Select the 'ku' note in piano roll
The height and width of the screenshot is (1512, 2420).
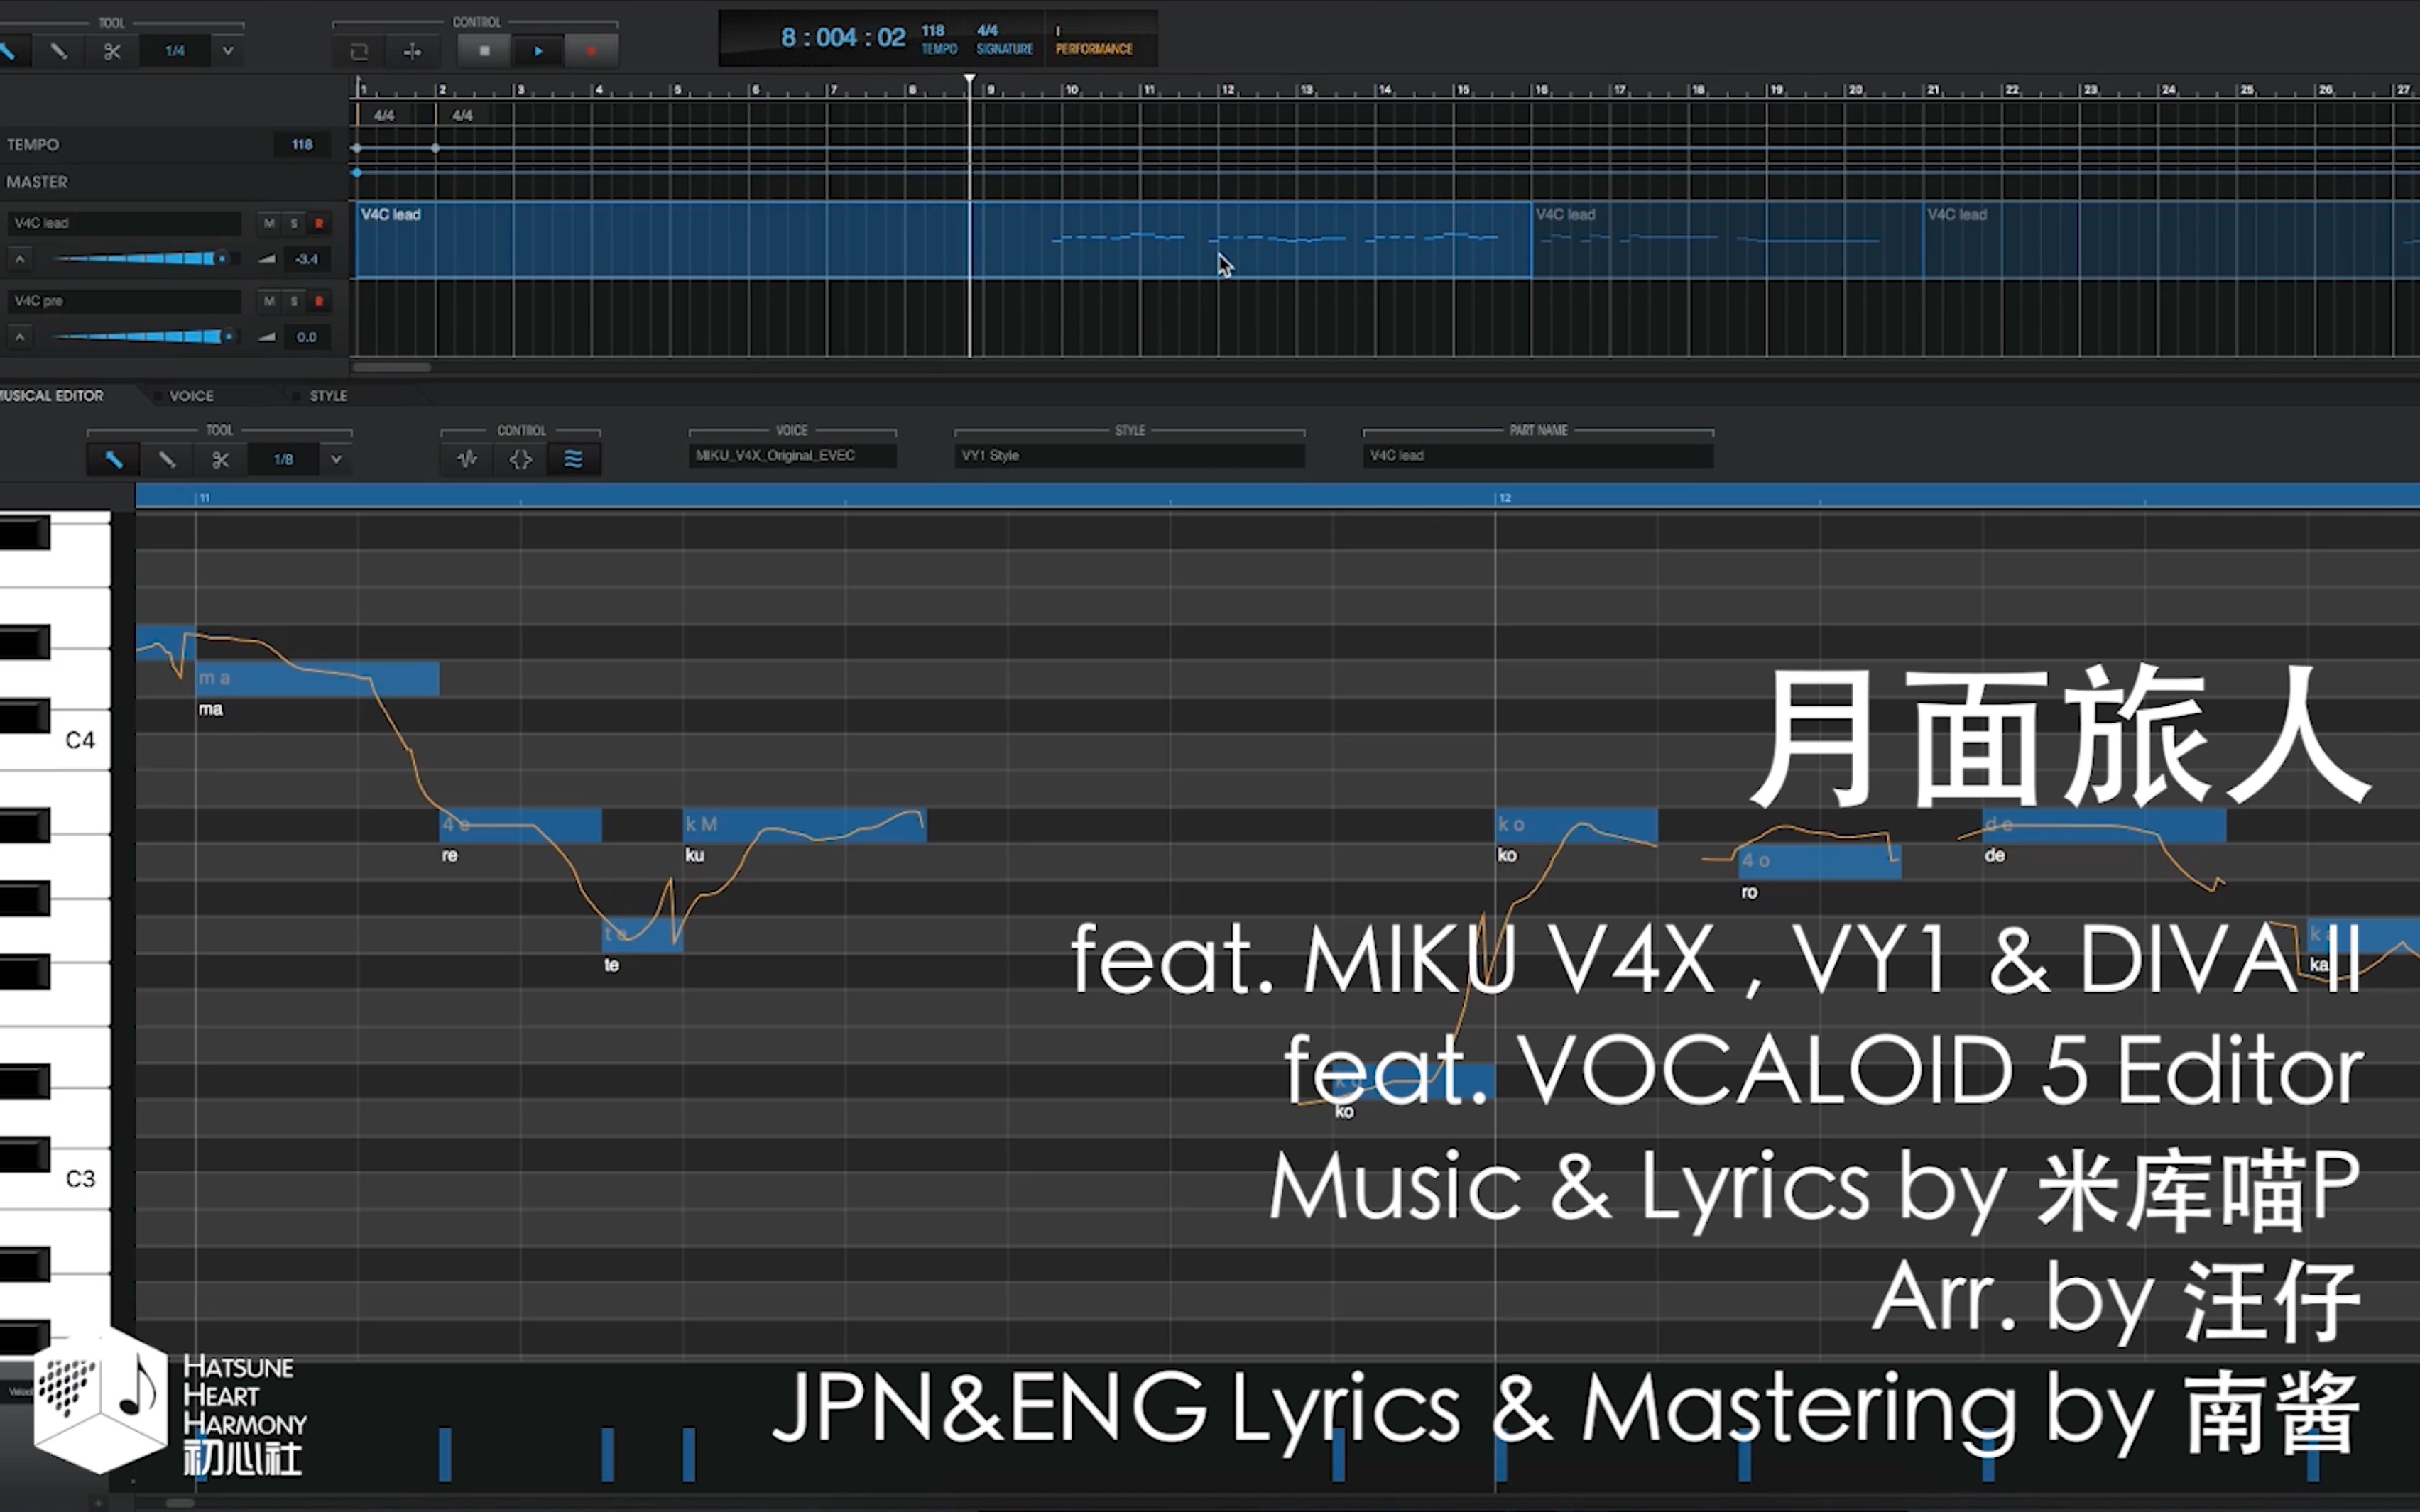pyautogui.click(x=804, y=826)
